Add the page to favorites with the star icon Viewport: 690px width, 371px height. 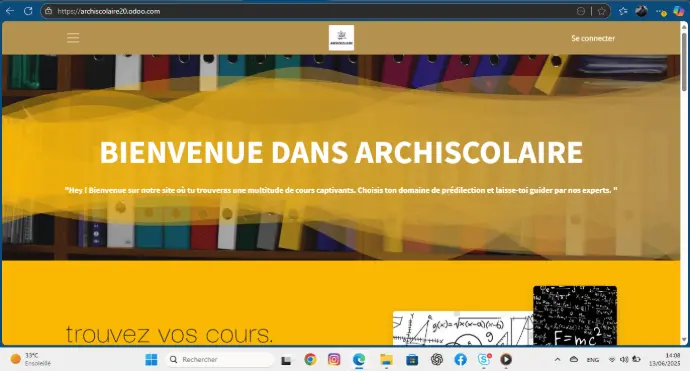click(x=602, y=11)
